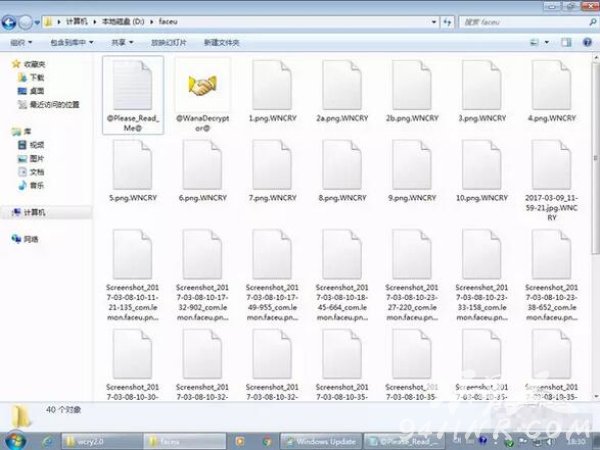Select file 2a.png.WNCRY
This screenshot has width=600, height=450.
(342, 92)
